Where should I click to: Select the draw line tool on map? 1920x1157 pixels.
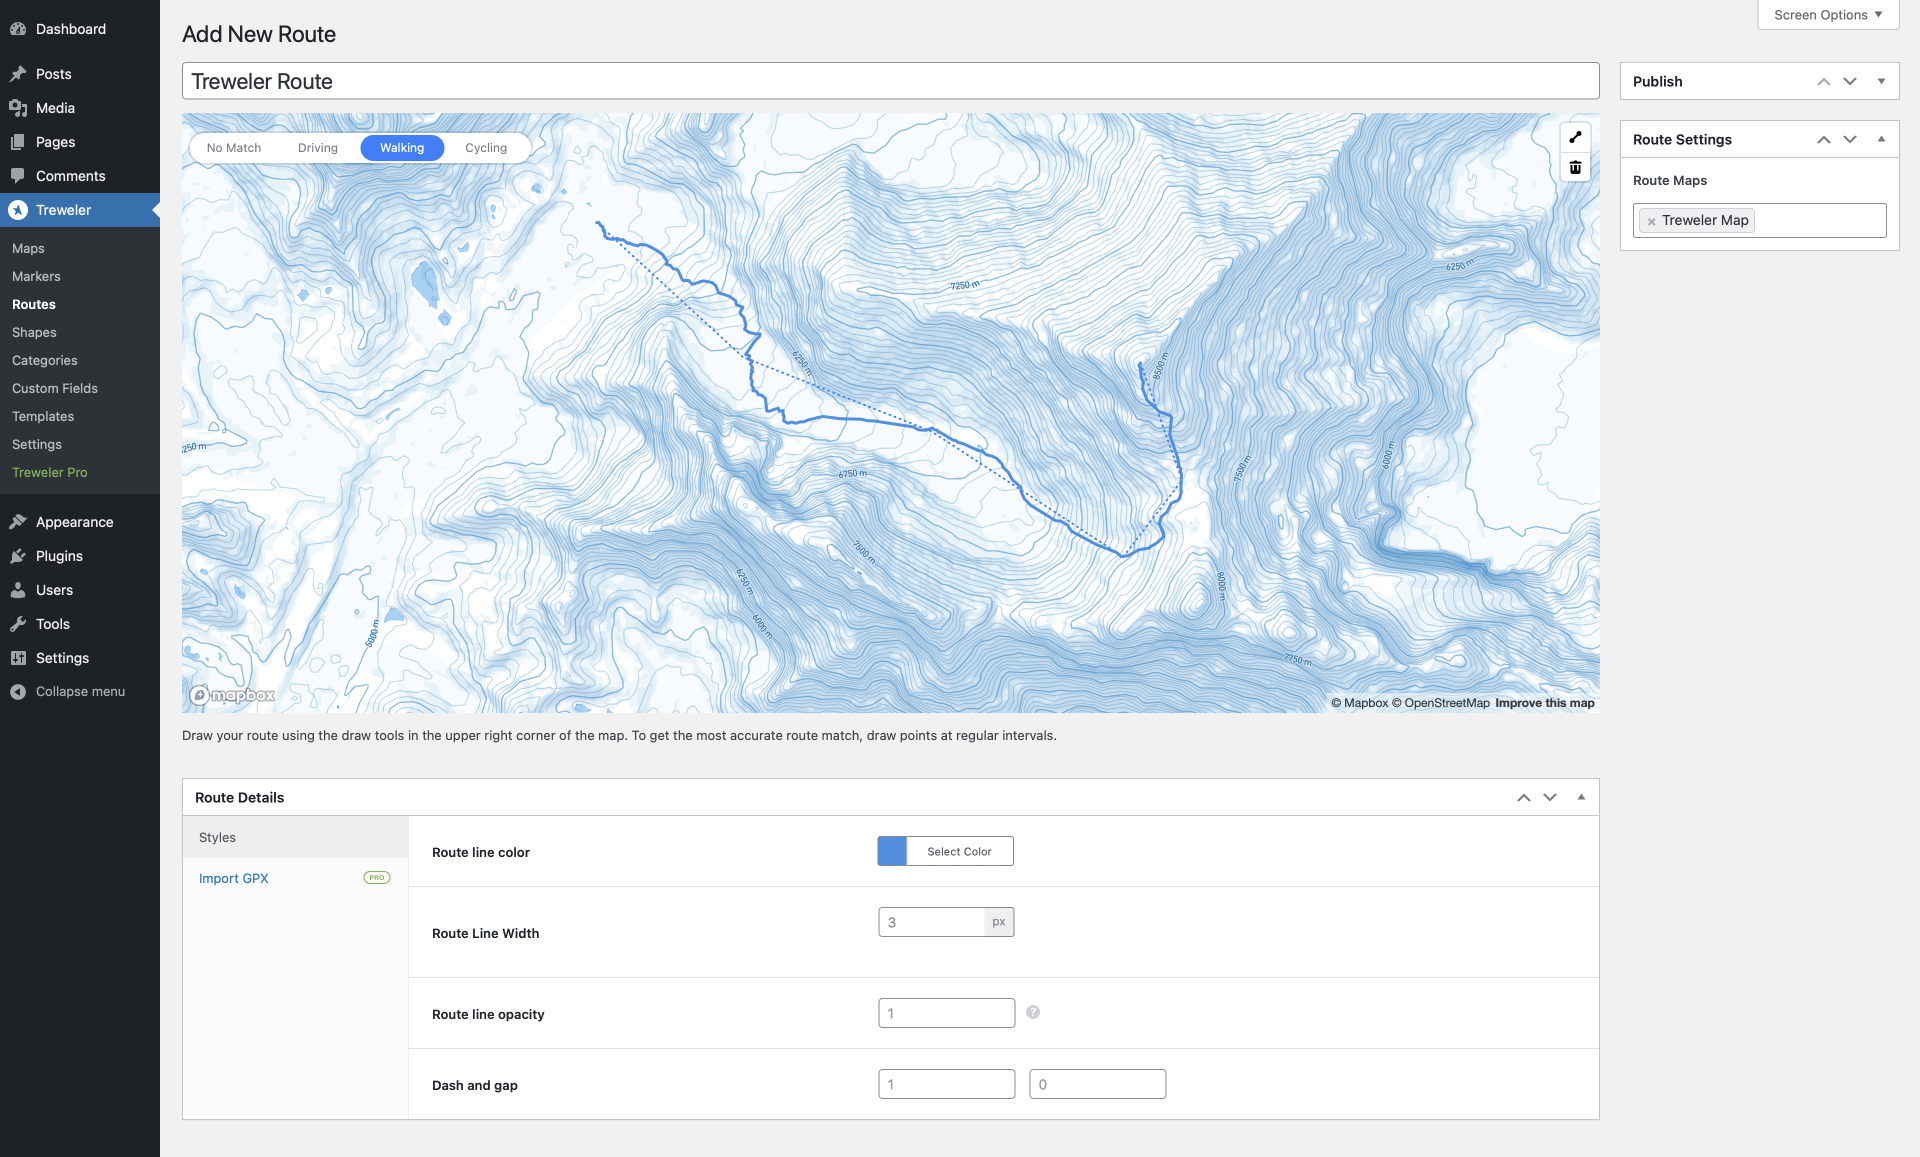(x=1575, y=138)
